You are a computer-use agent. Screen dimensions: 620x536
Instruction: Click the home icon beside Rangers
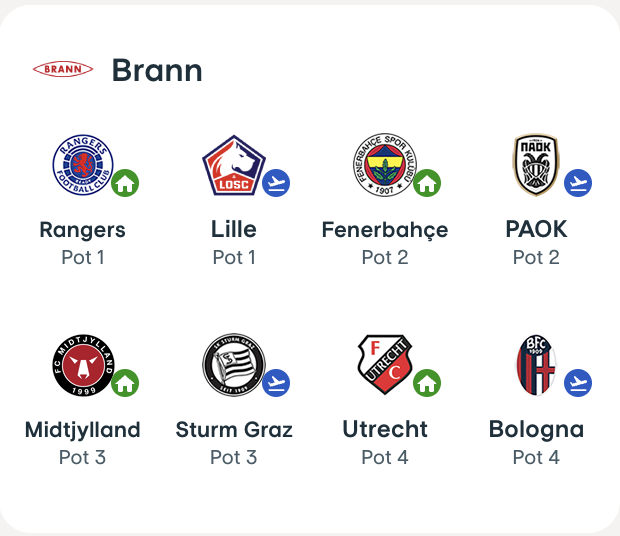125,183
